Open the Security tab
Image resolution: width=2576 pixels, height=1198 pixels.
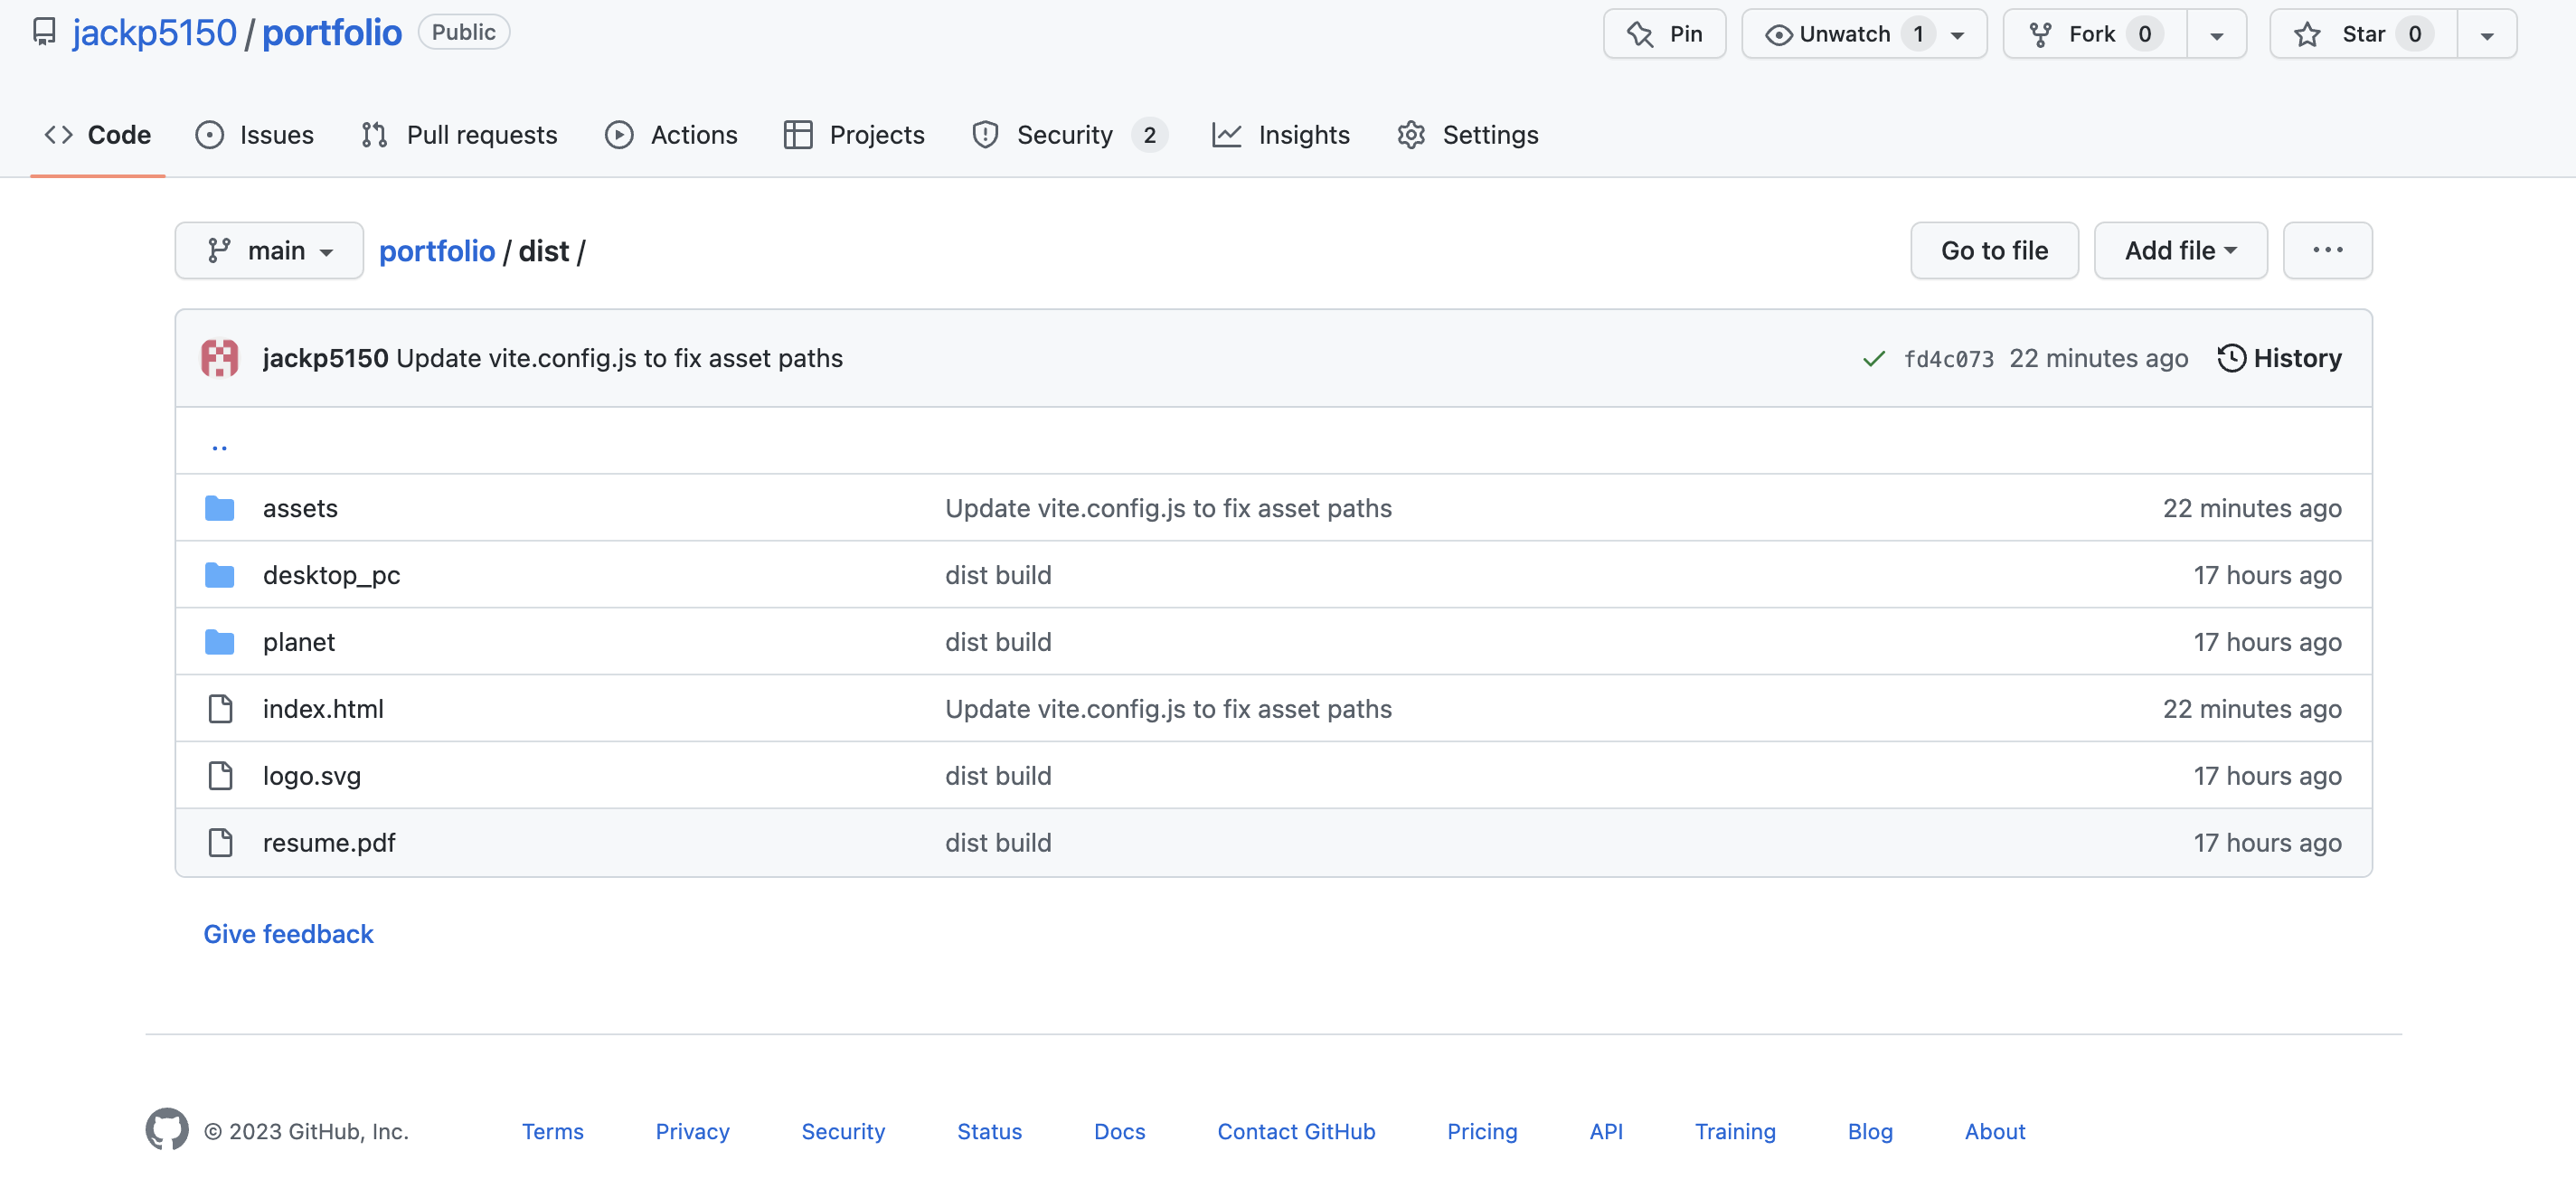(1068, 135)
